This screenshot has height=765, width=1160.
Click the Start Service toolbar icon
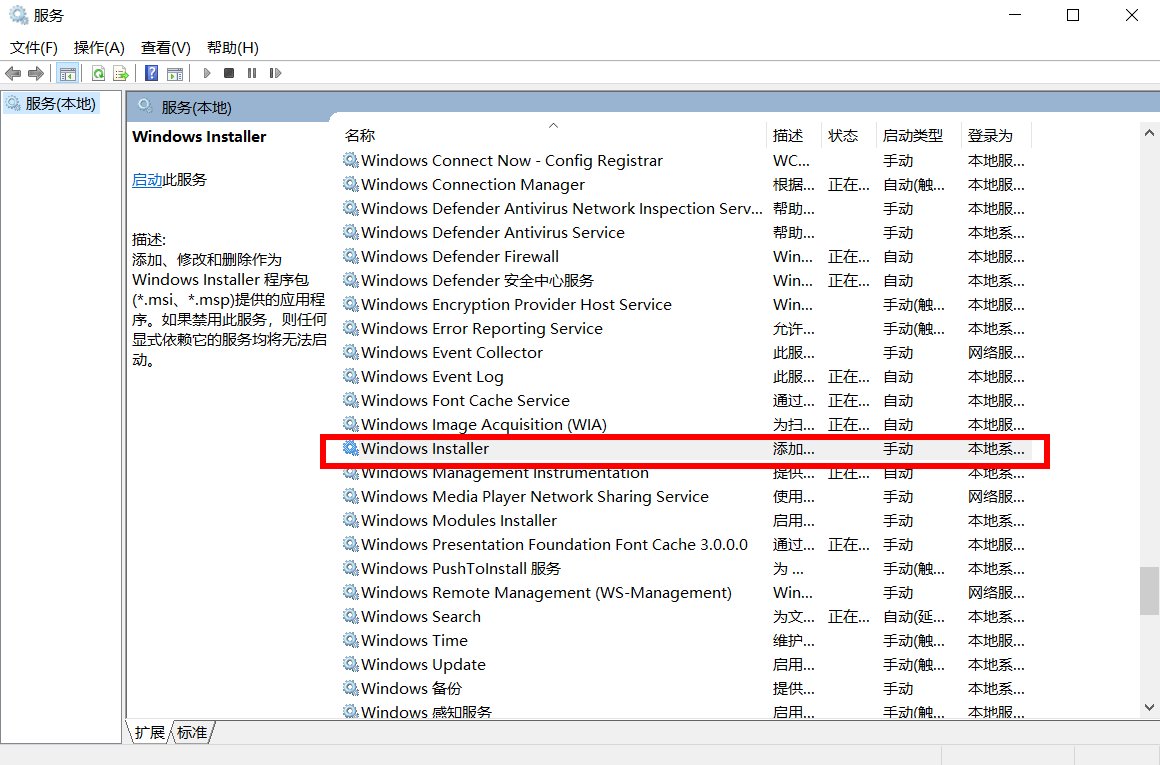[x=205, y=73]
